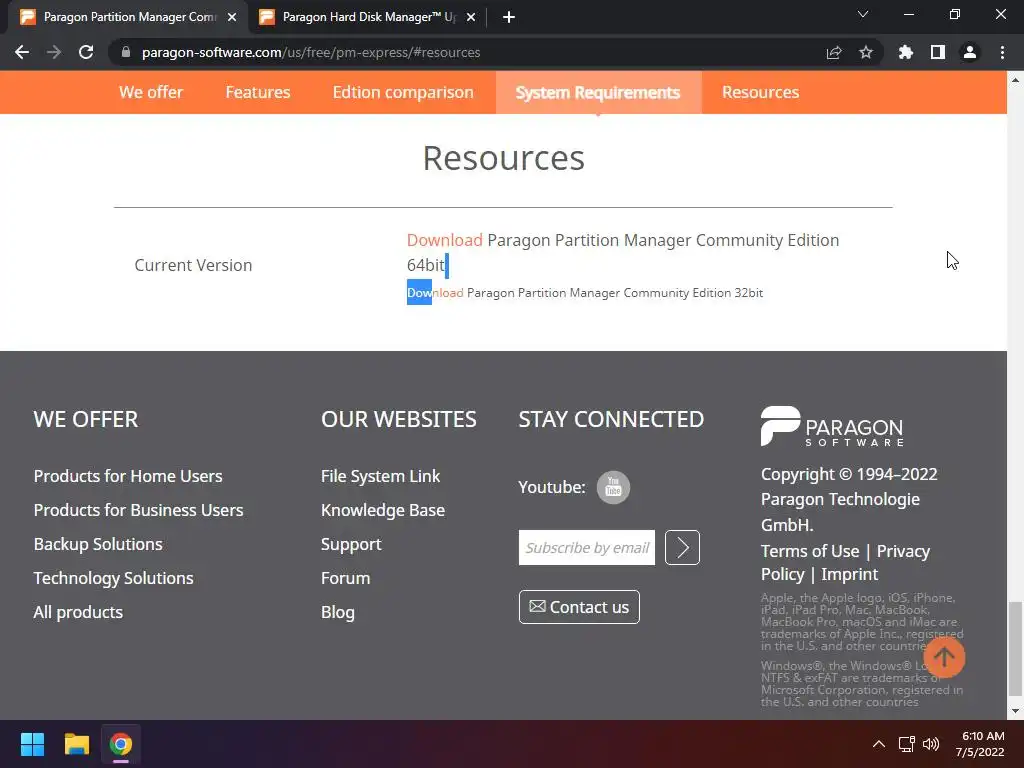Screen dimensions: 1024x768
Task: Click the Paragon Software footer logo
Action: pyautogui.click(x=832, y=426)
